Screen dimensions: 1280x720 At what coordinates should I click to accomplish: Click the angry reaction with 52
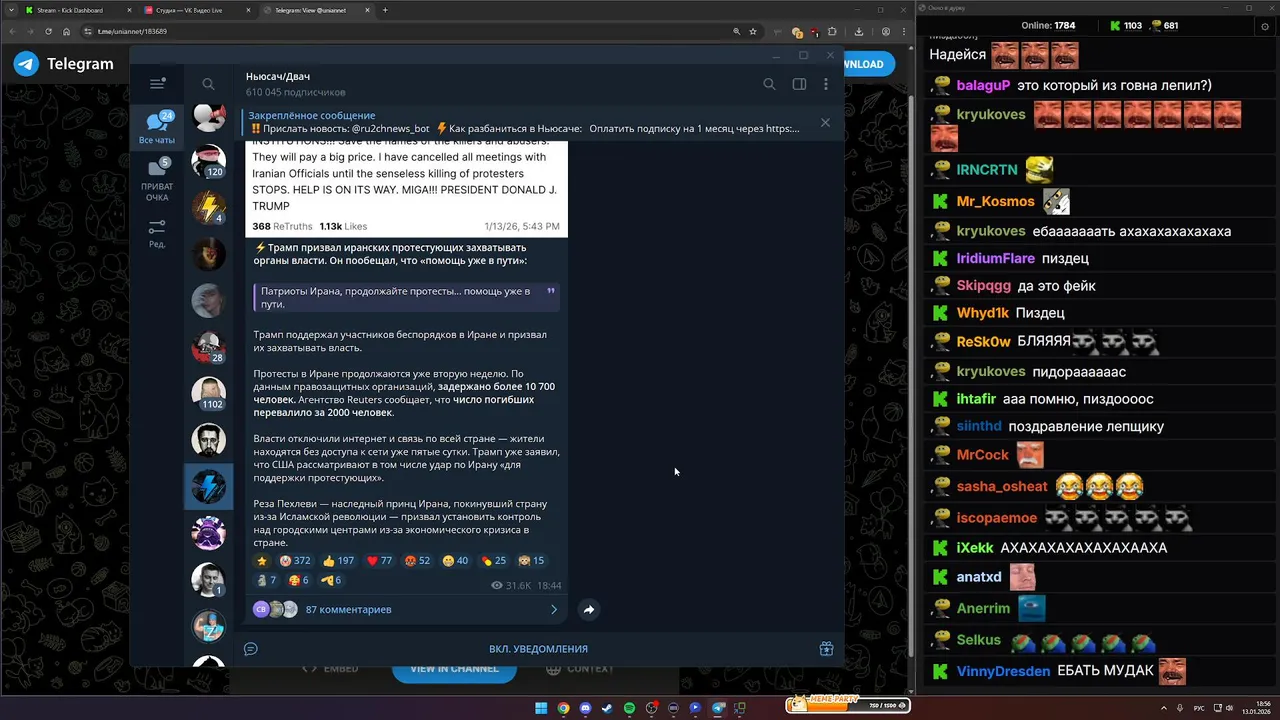417,561
